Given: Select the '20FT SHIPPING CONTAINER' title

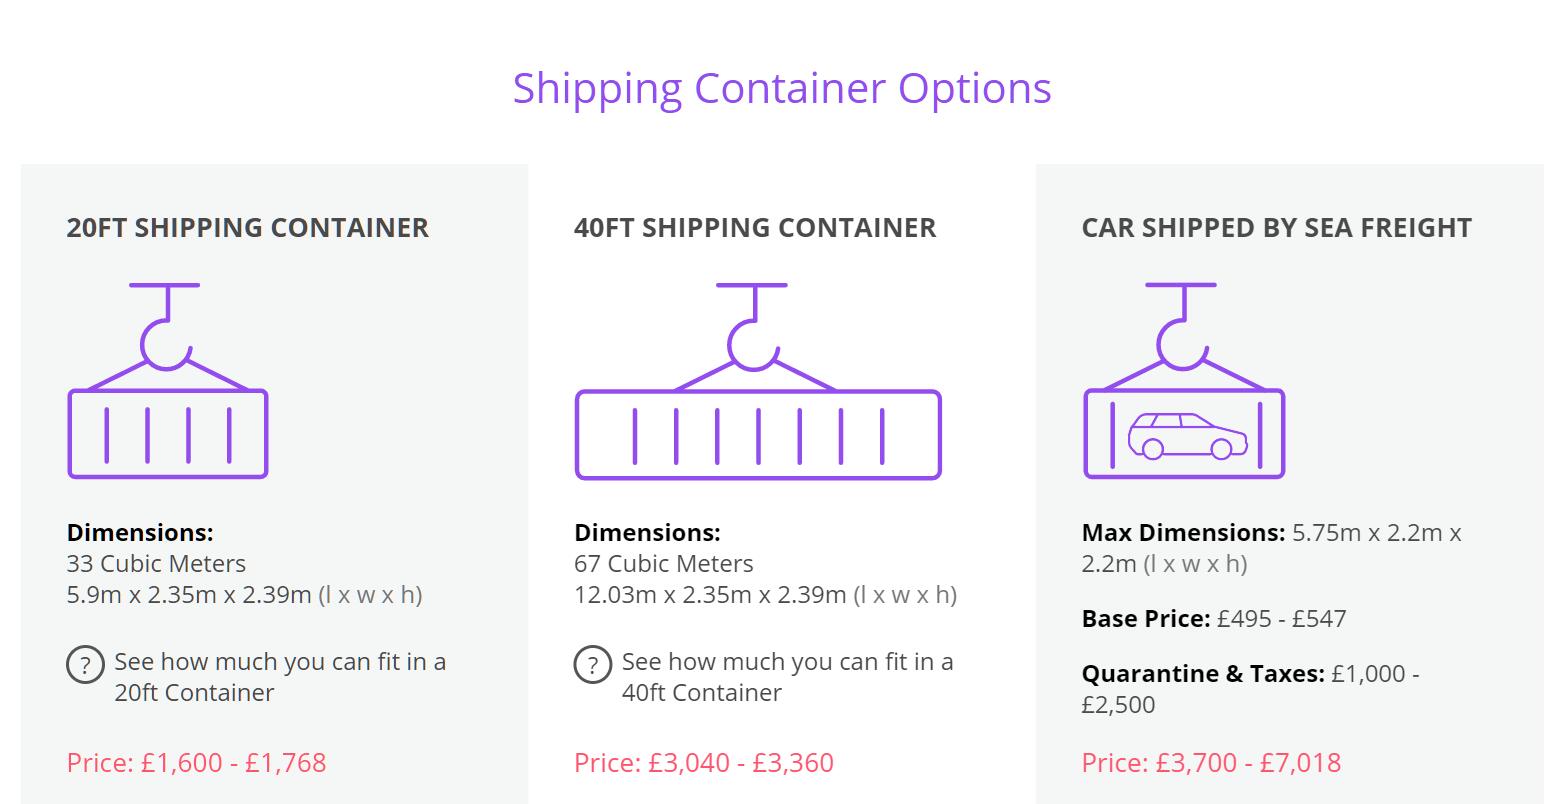Looking at the screenshot, I should (x=247, y=228).
